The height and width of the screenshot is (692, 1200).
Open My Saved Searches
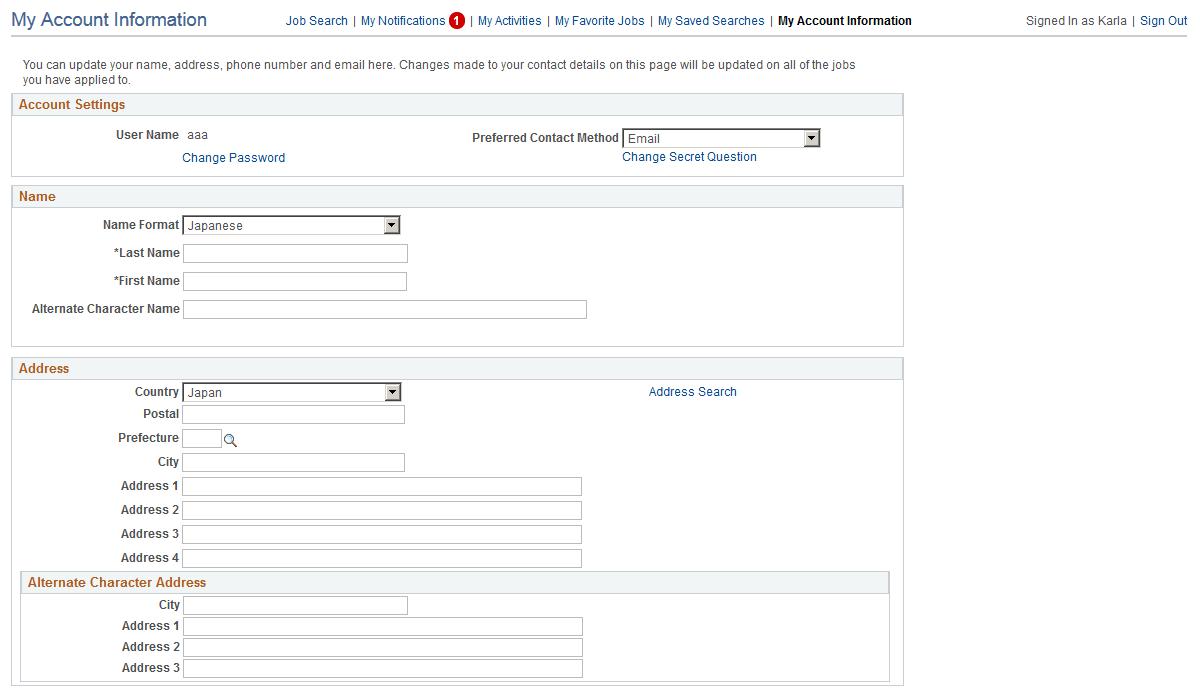[x=711, y=20]
